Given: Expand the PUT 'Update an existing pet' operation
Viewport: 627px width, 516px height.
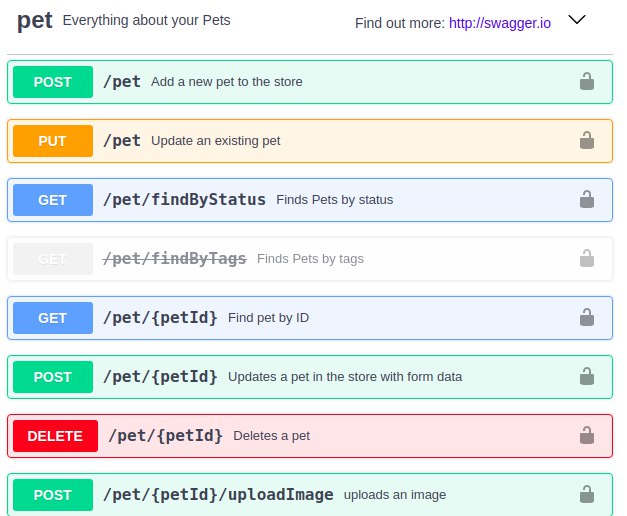Looking at the screenshot, I should [x=310, y=141].
